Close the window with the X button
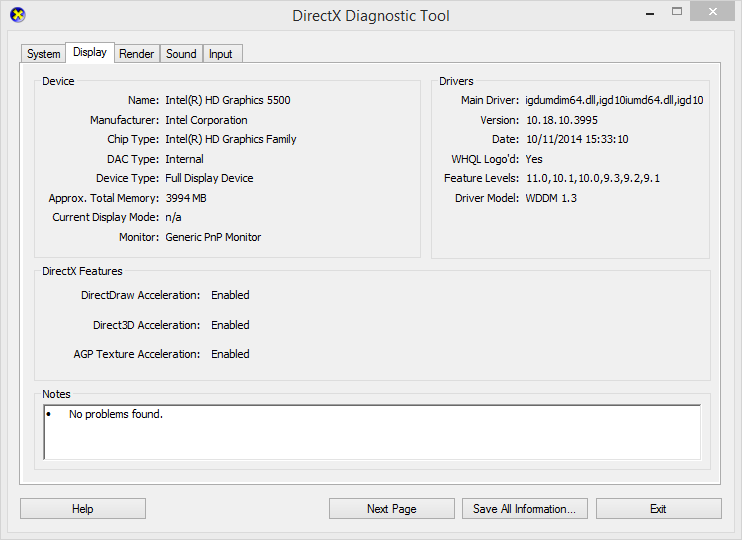 [712, 12]
